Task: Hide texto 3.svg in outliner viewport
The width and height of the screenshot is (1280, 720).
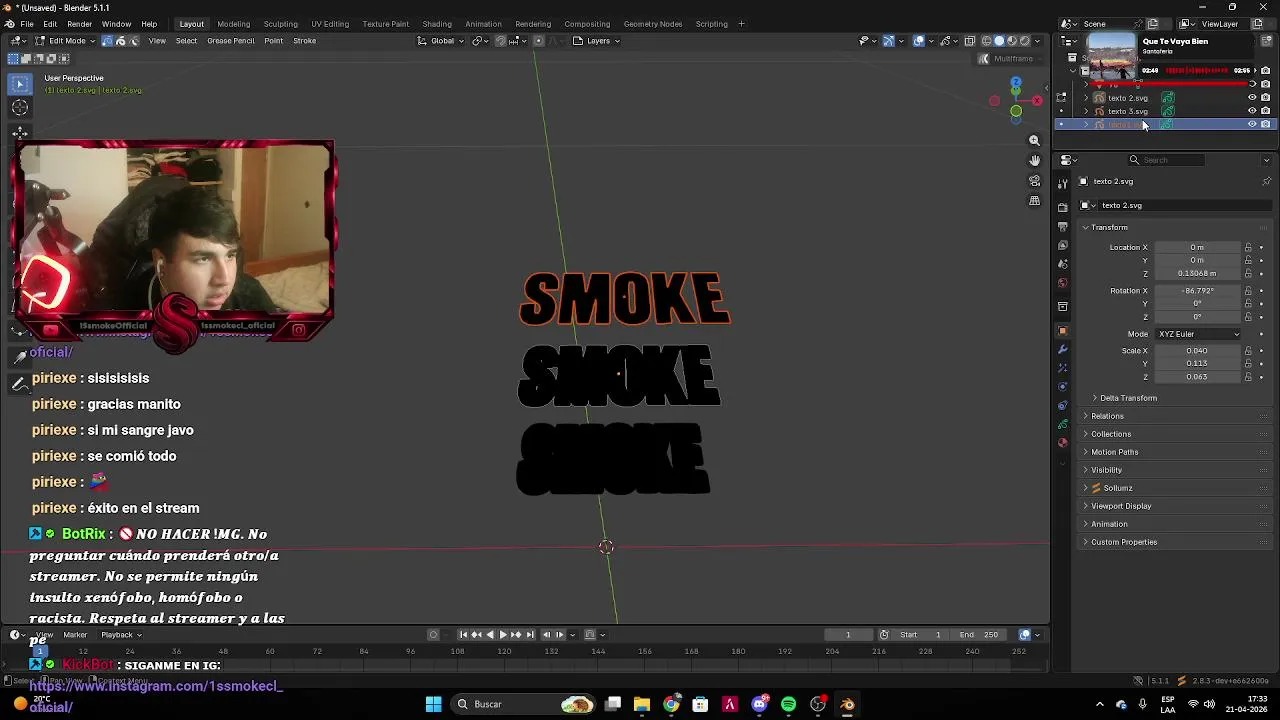Action: (1252, 111)
